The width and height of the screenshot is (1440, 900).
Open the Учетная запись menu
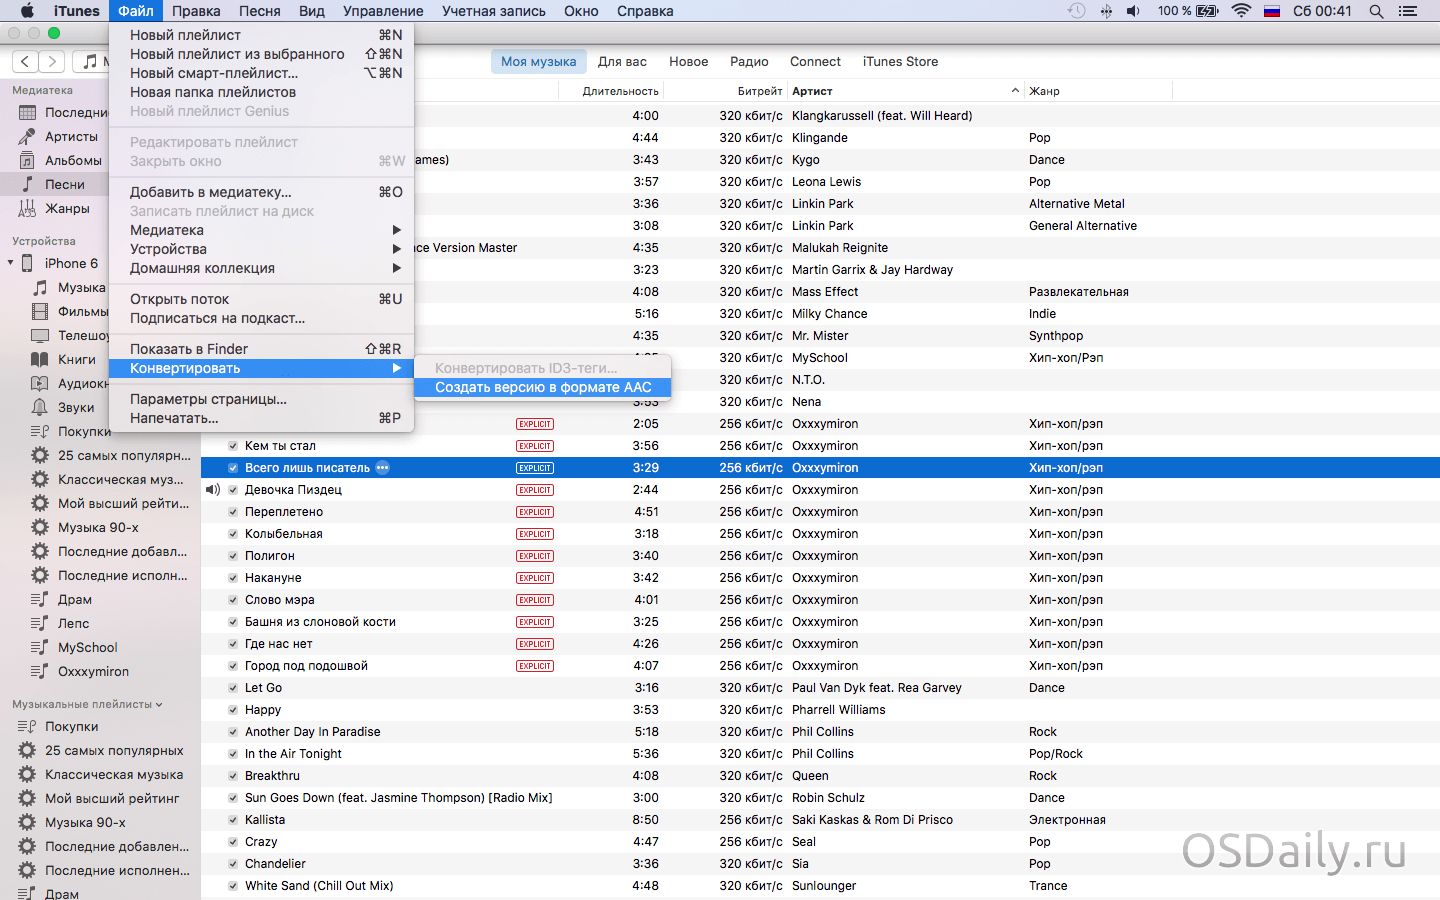click(494, 11)
